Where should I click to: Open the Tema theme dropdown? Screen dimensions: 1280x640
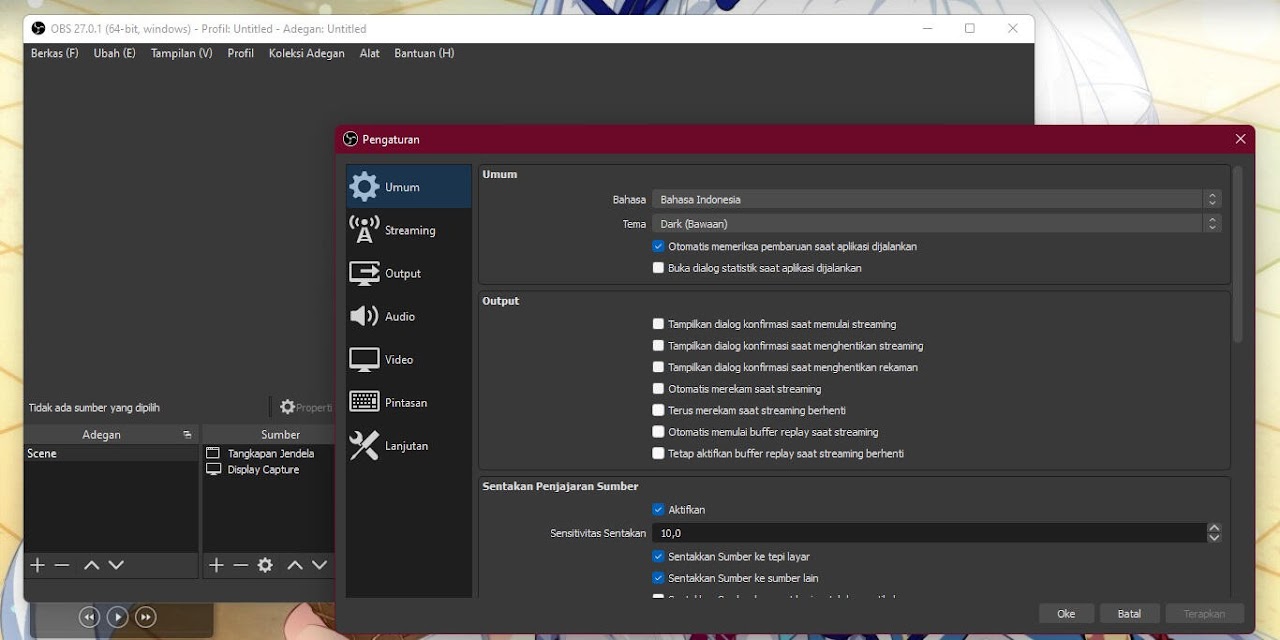(936, 224)
